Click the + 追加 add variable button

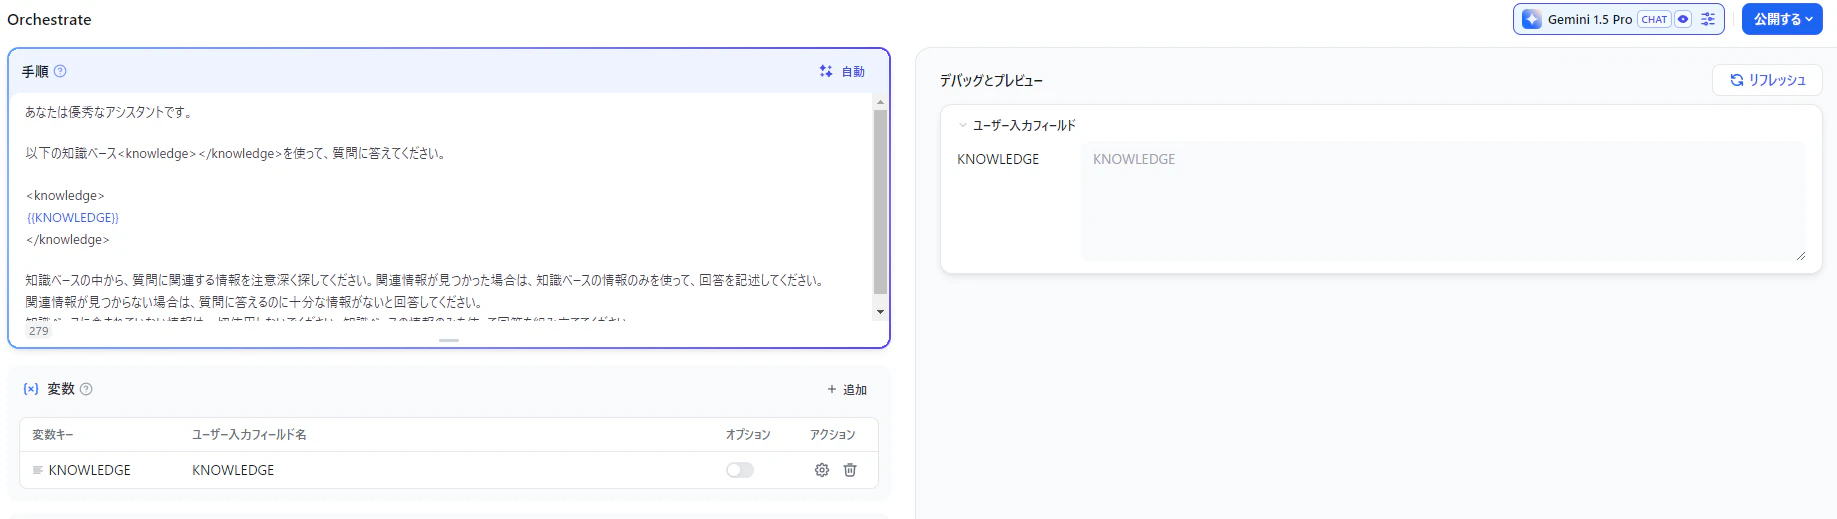tap(847, 390)
